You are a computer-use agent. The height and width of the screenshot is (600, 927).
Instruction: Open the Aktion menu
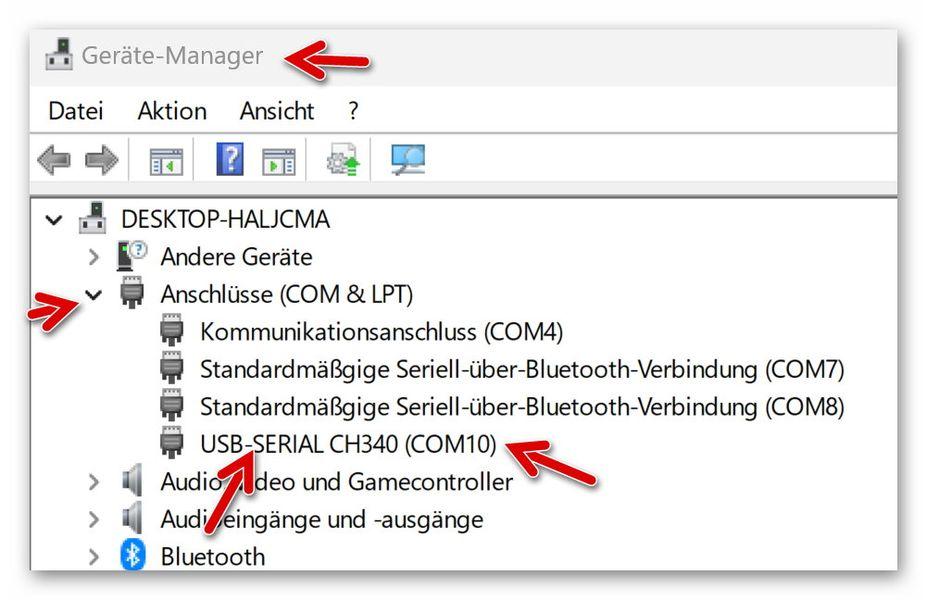pyautogui.click(x=172, y=111)
